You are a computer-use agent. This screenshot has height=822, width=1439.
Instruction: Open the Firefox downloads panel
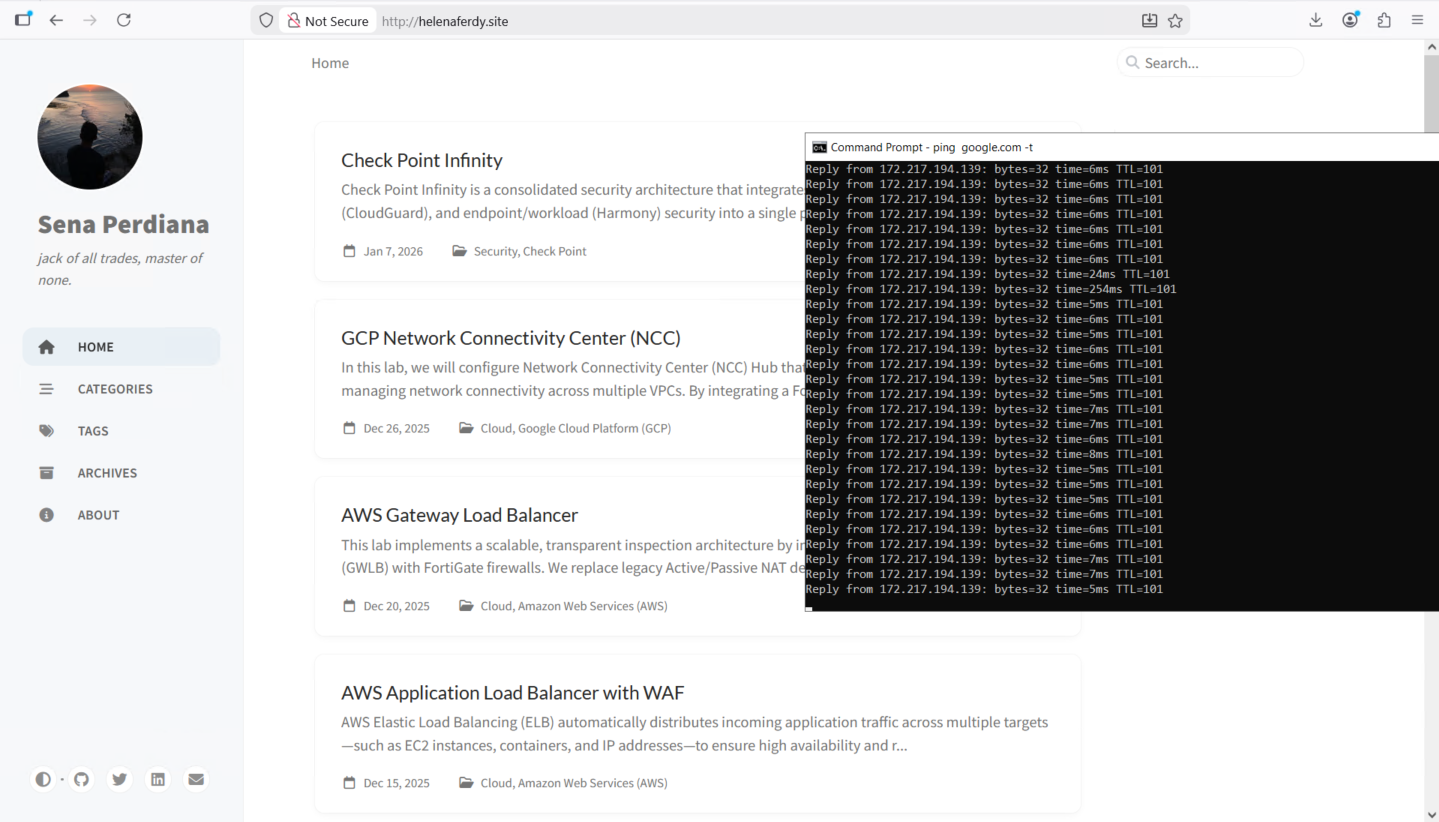coord(1315,20)
